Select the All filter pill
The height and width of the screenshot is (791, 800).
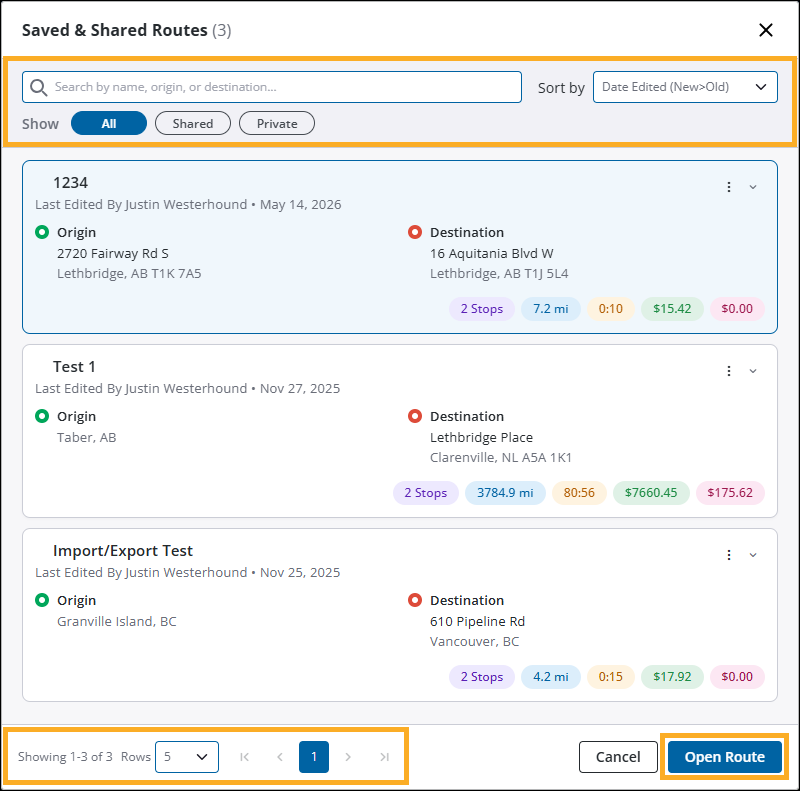(x=109, y=123)
